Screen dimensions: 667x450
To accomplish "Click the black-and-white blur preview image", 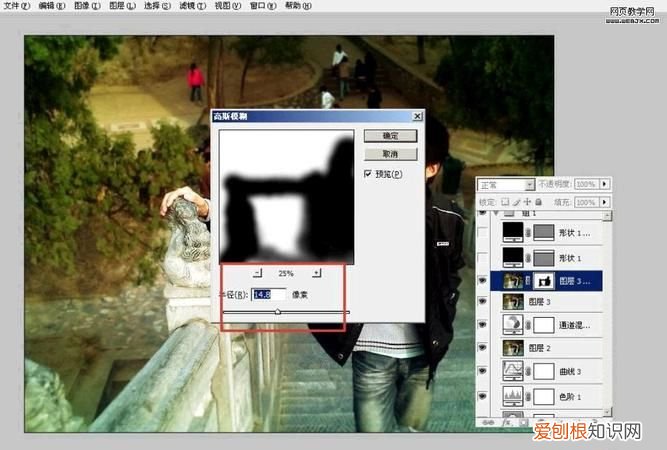I will click(286, 197).
